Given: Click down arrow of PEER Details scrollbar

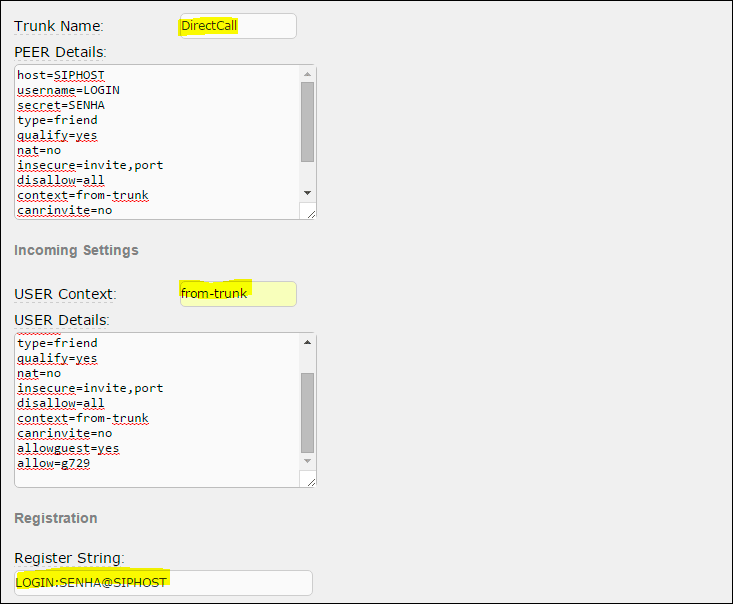Looking at the screenshot, I should pos(307,193).
